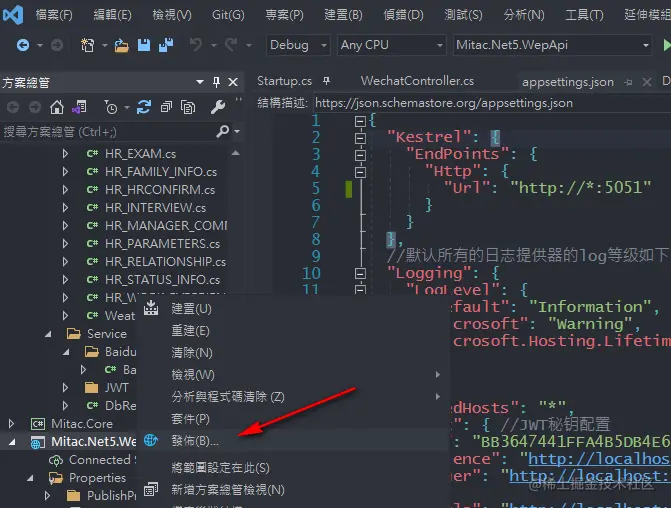Viewport: 671px width, 508px height.
Task: Click the pin icon on Startup.cs tab
Action: pos(327,81)
